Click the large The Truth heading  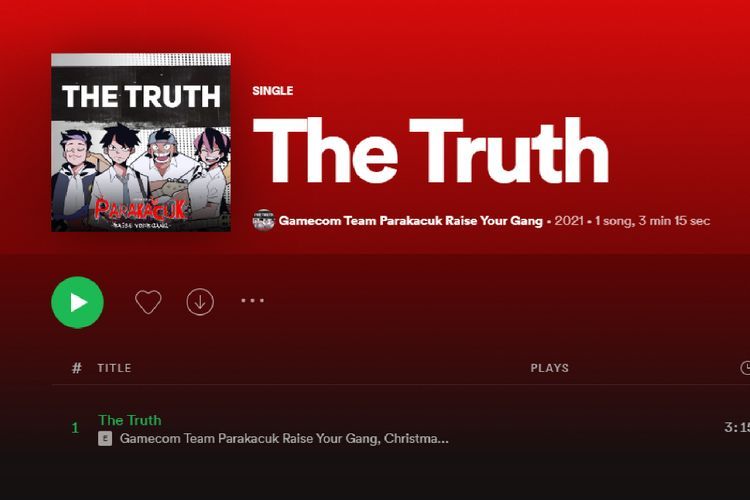430,151
